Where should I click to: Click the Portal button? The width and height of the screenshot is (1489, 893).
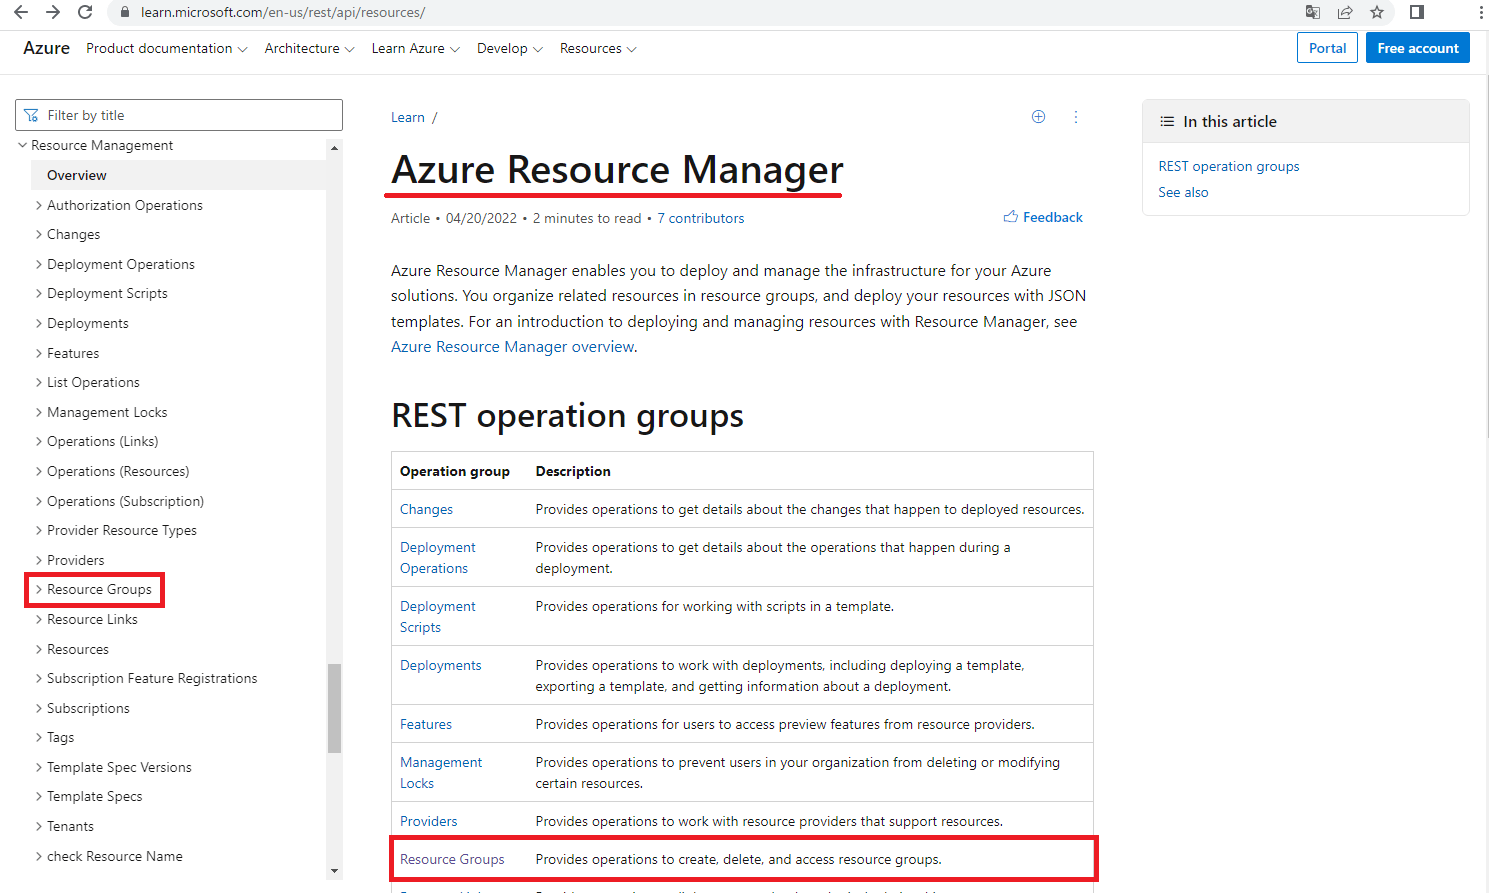pyautogui.click(x=1327, y=48)
